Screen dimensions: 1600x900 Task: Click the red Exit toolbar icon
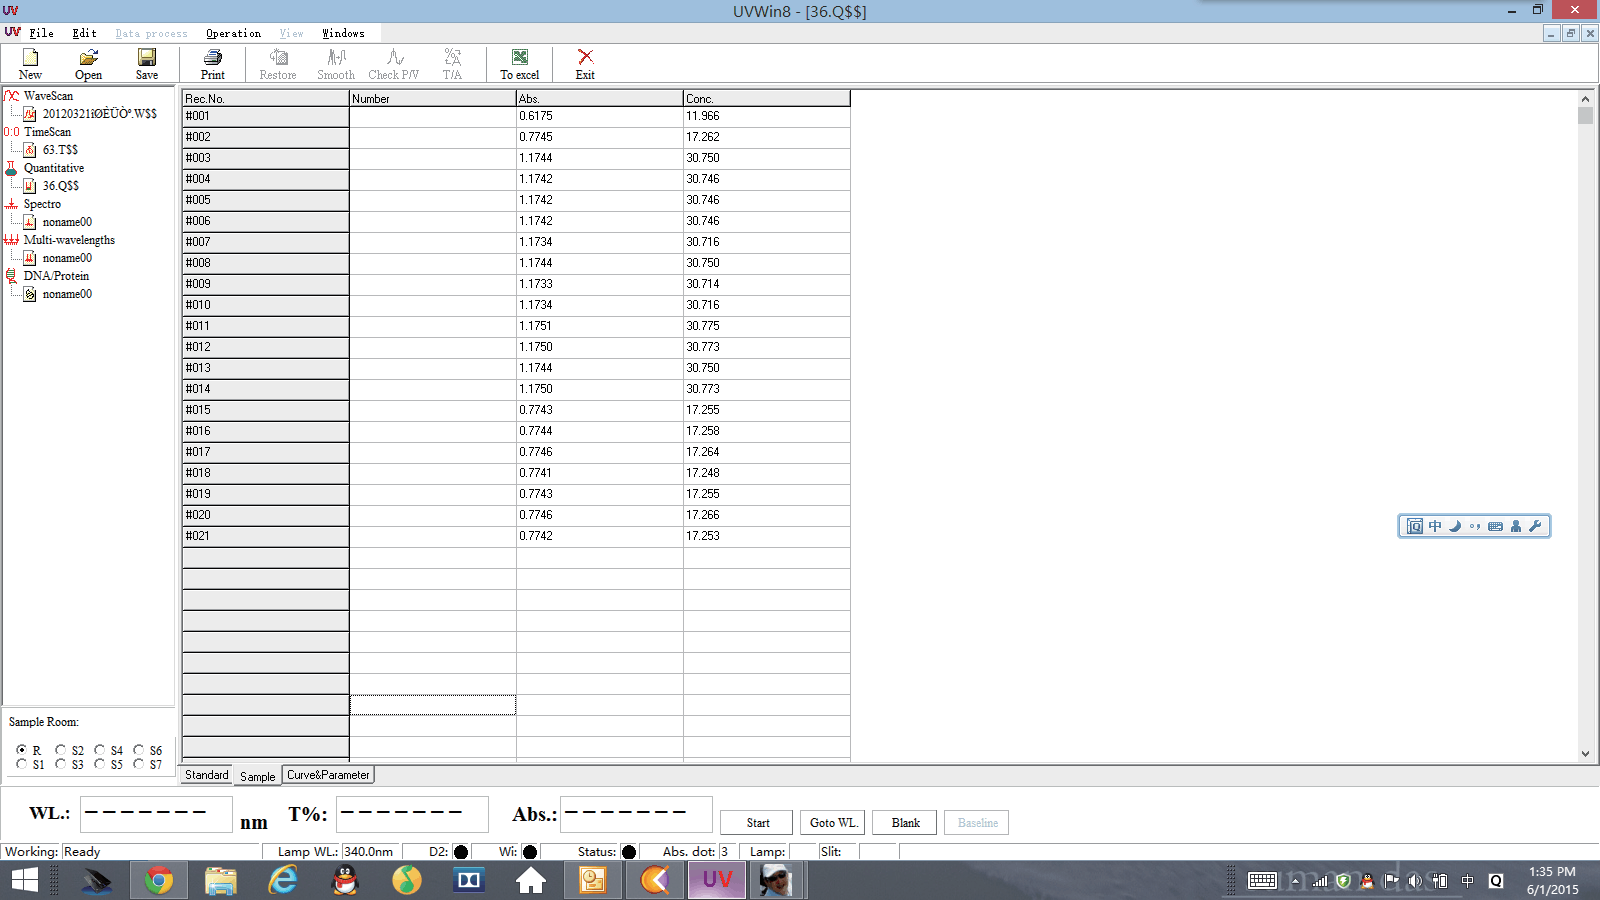pyautogui.click(x=585, y=64)
